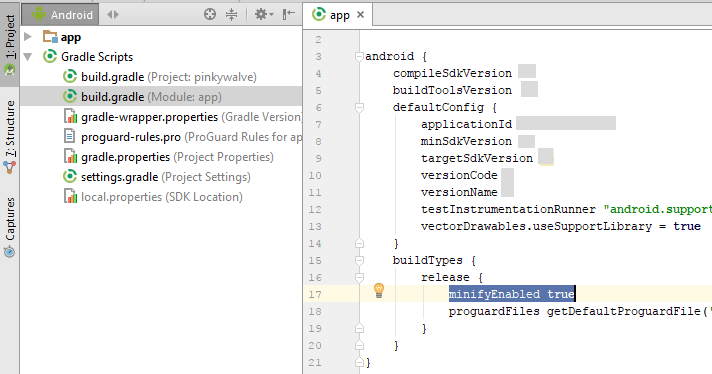Viewport: 712px width, 374px height.
Task: Click gradle-wrapper.properties file icon
Action: (x=70, y=116)
